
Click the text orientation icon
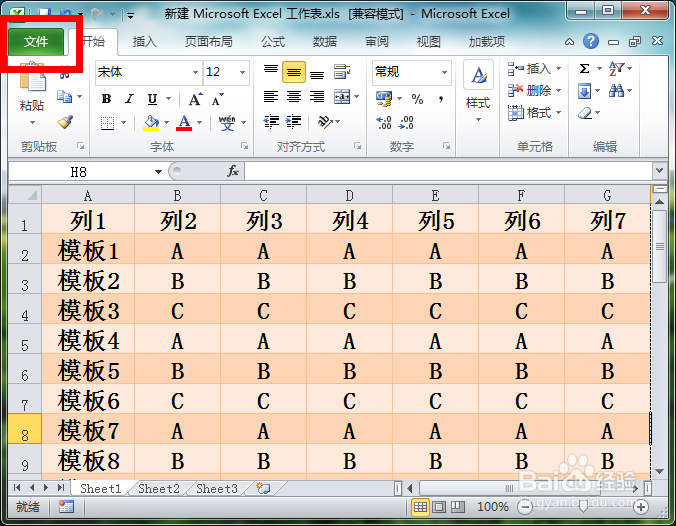pyautogui.click(x=325, y=122)
